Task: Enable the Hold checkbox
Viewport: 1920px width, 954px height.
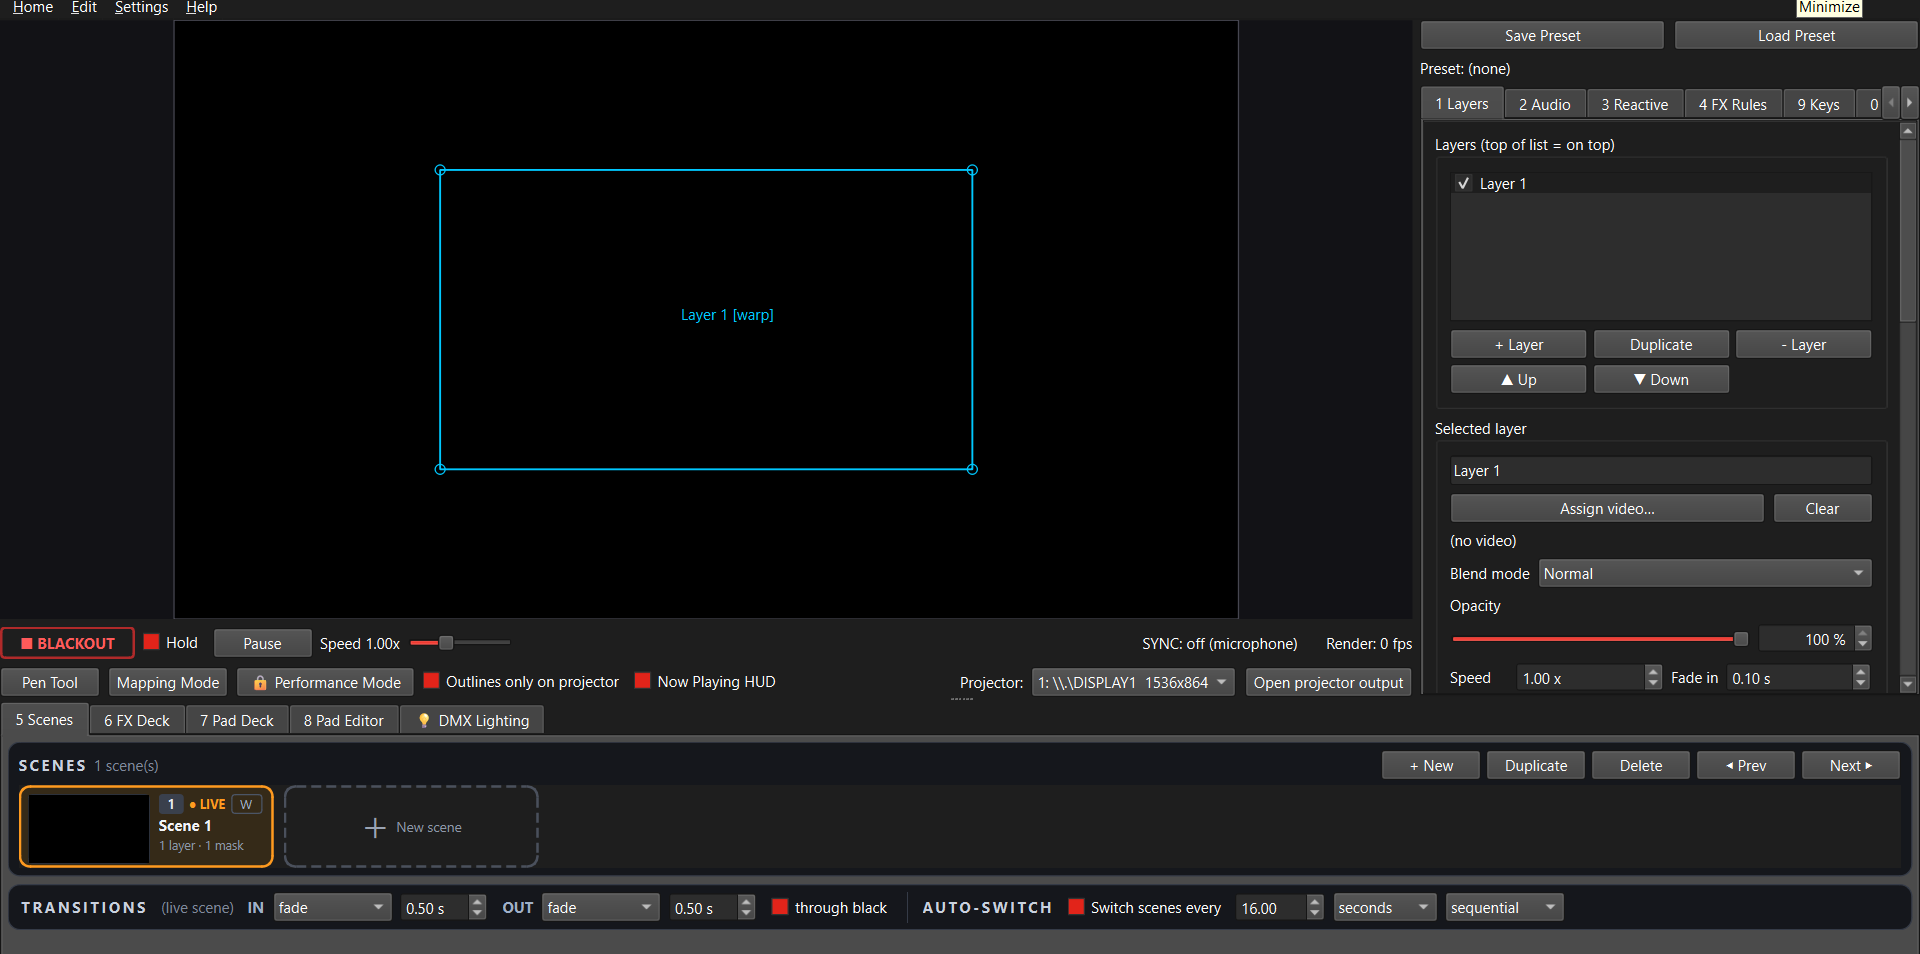Action: point(152,642)
